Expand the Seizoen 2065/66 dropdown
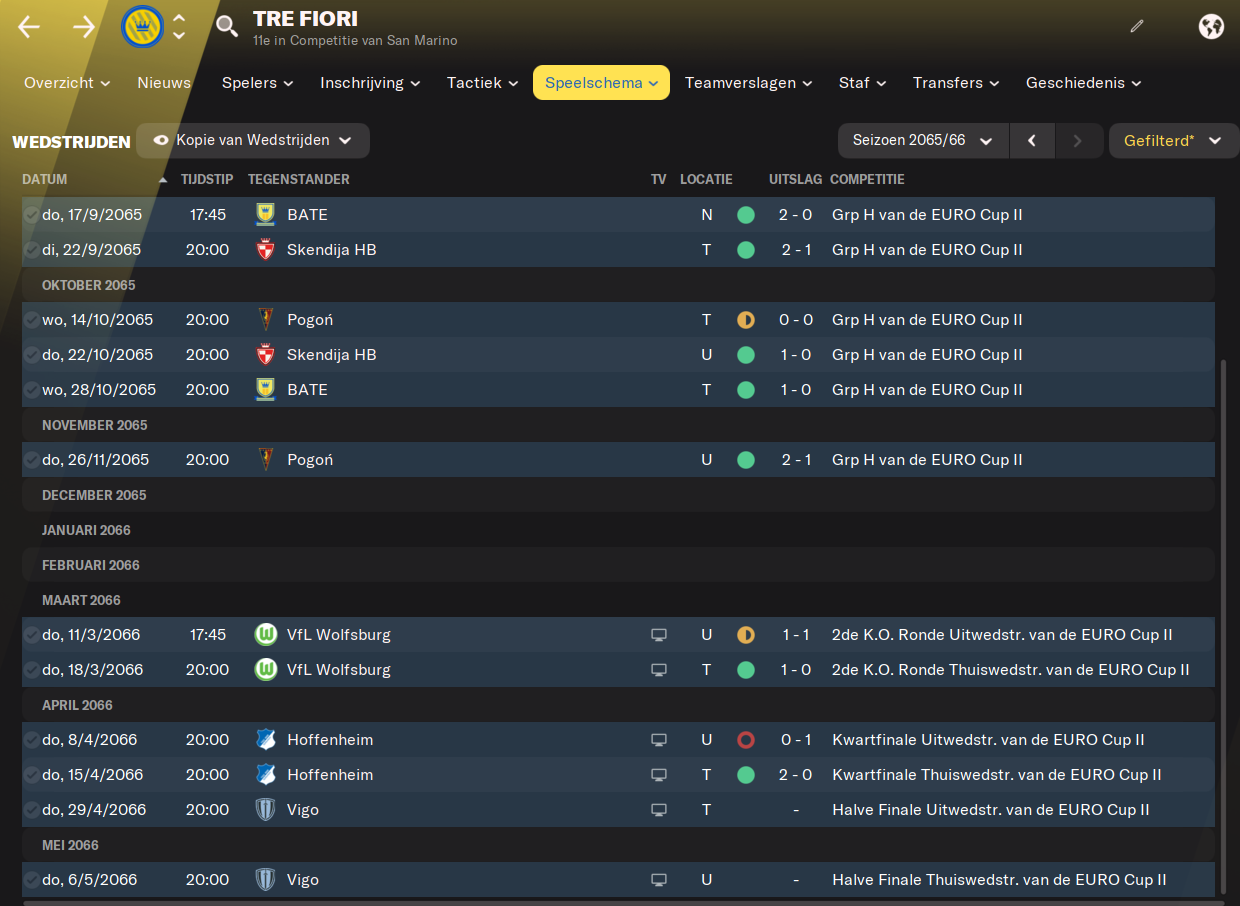The height and width of the screenshot is (906, 1240). pyautogui.click(x=923, y=141)
